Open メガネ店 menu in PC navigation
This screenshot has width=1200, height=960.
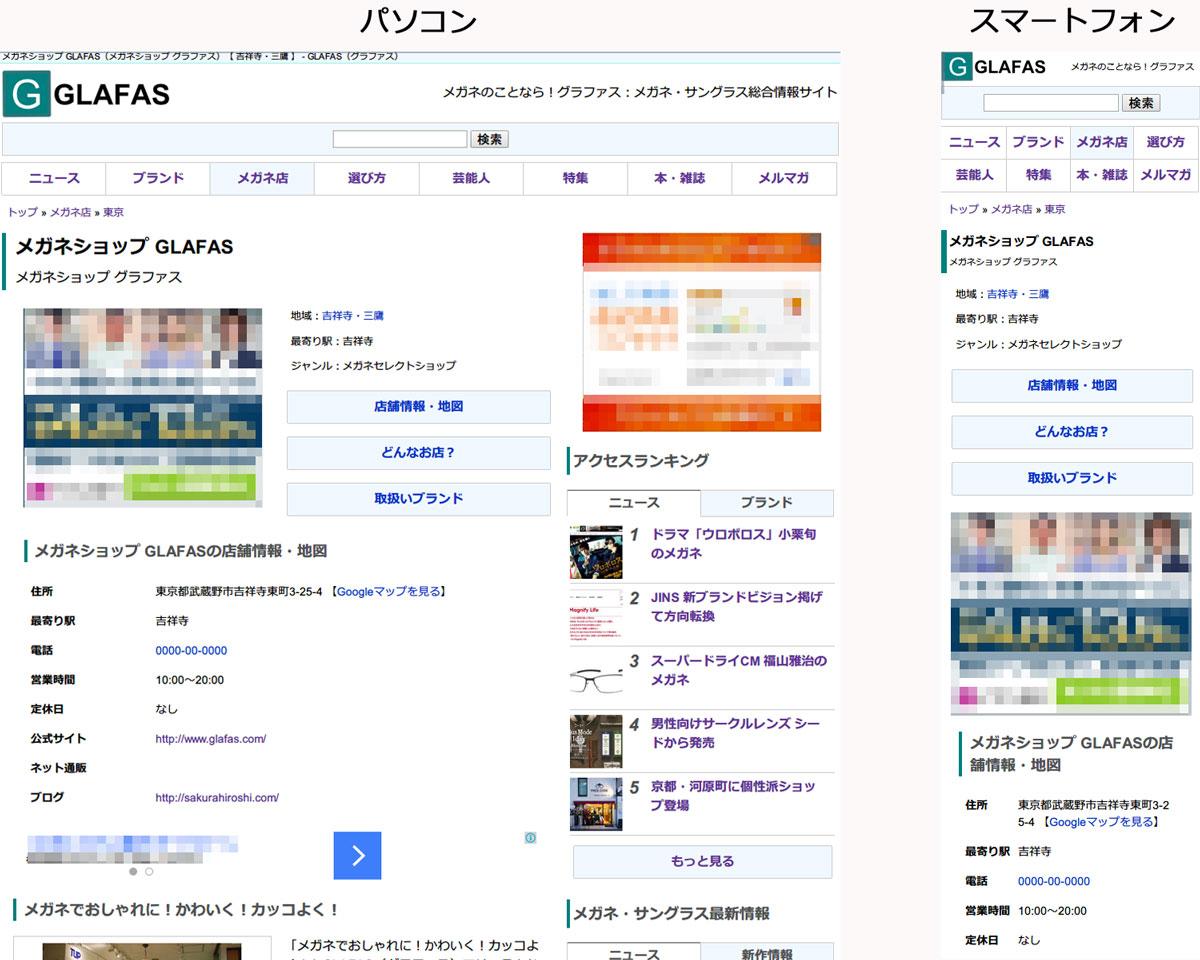pyautogui.click(x=262, y=178)
